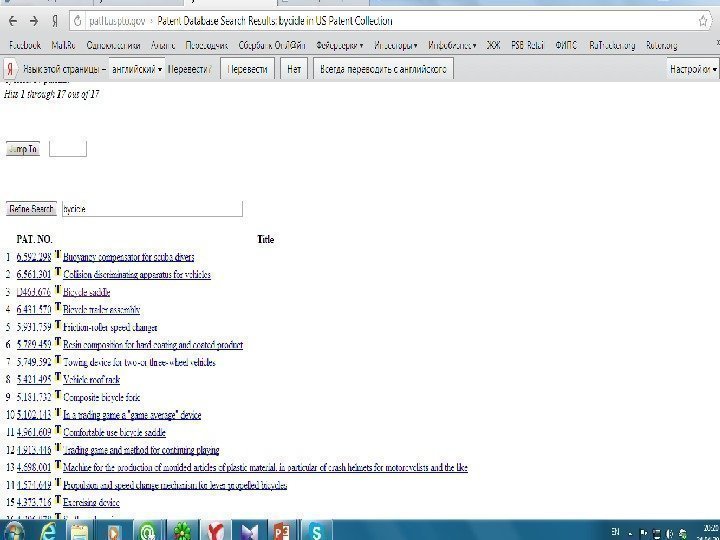Expand the Настройки dropdown in the translate bar
720x540 pixels.
pyautogui.click(x=693, y=69)
